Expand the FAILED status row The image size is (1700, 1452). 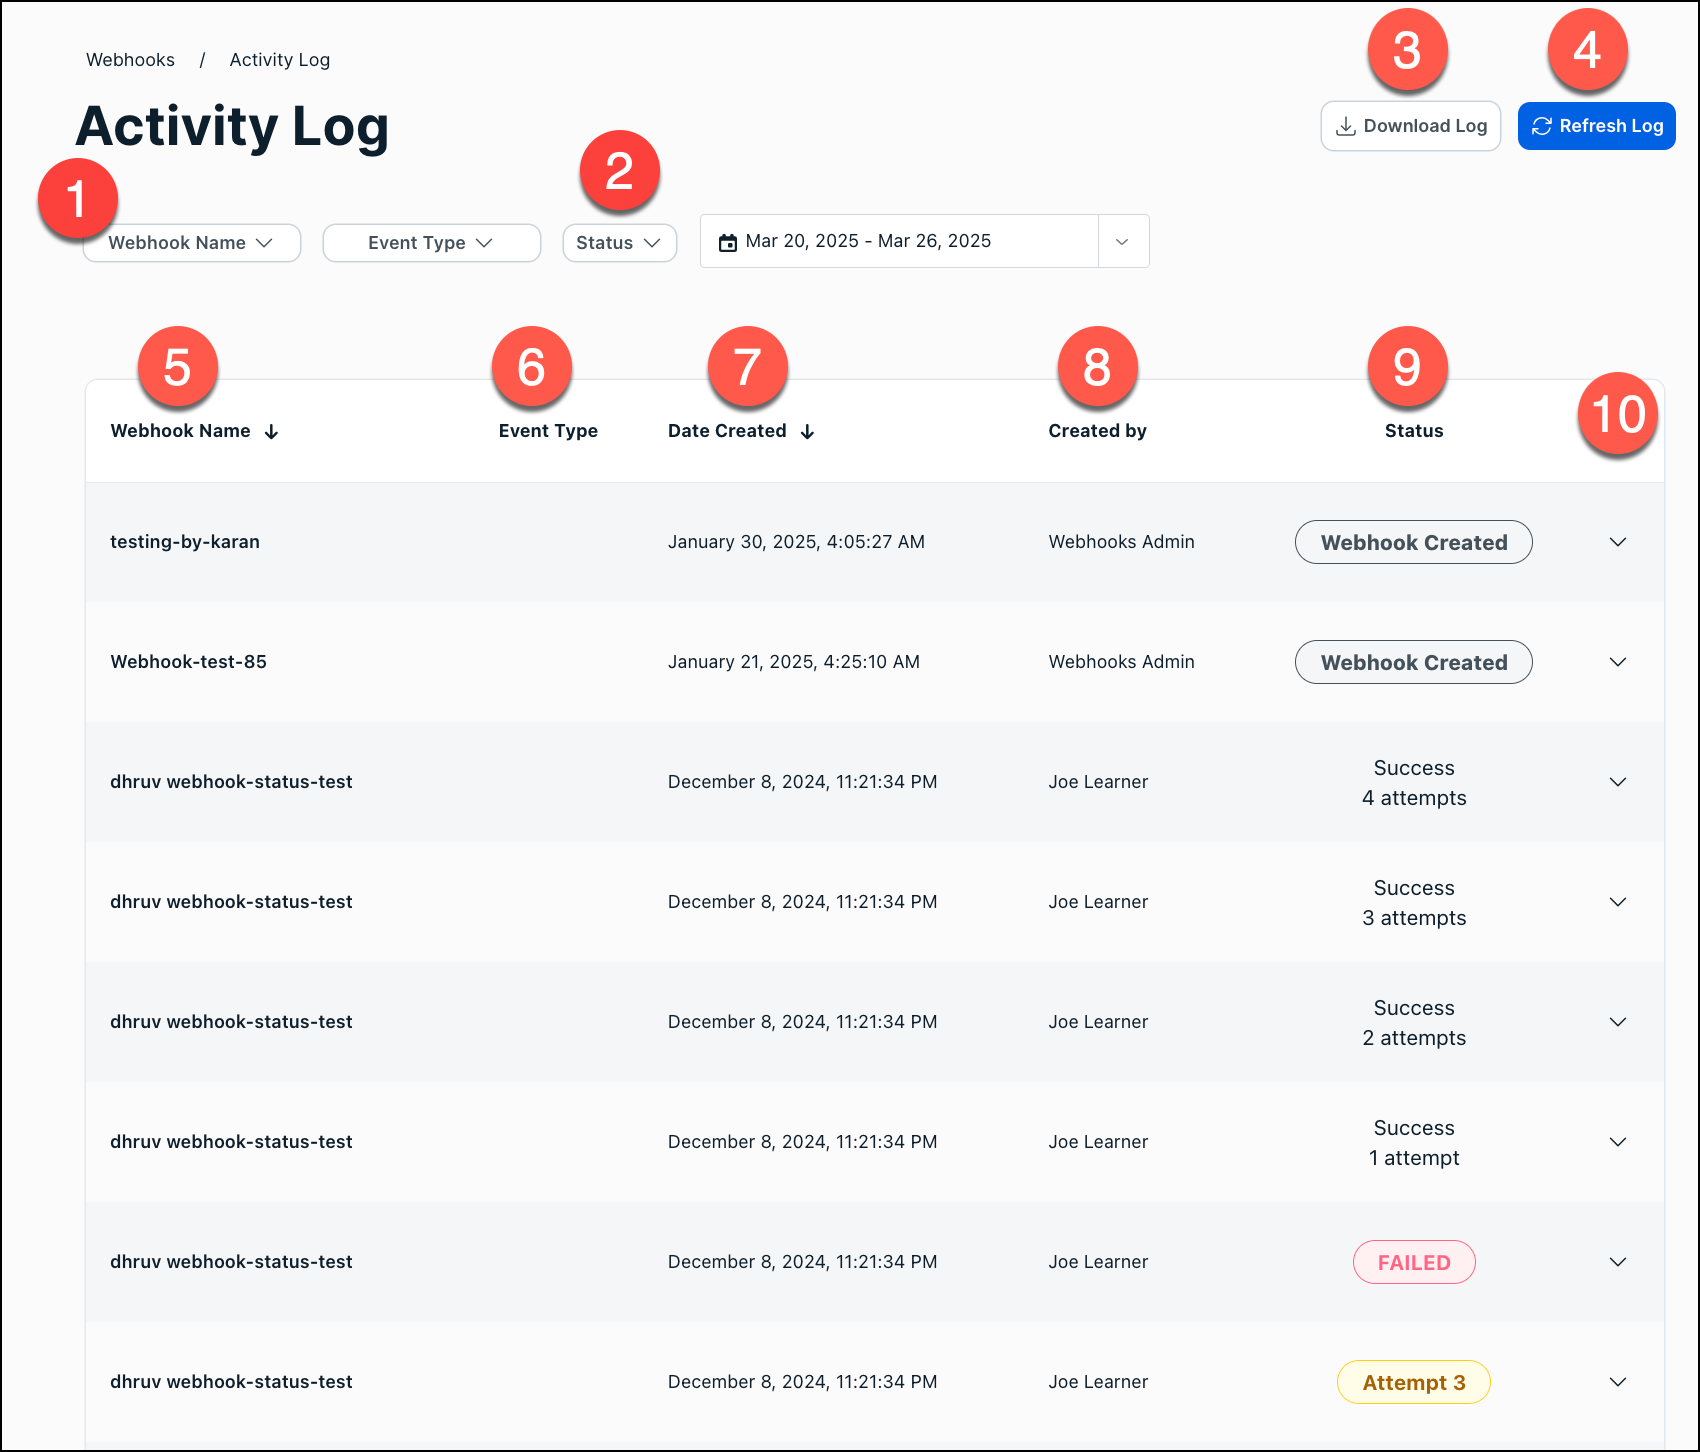1617,1262
